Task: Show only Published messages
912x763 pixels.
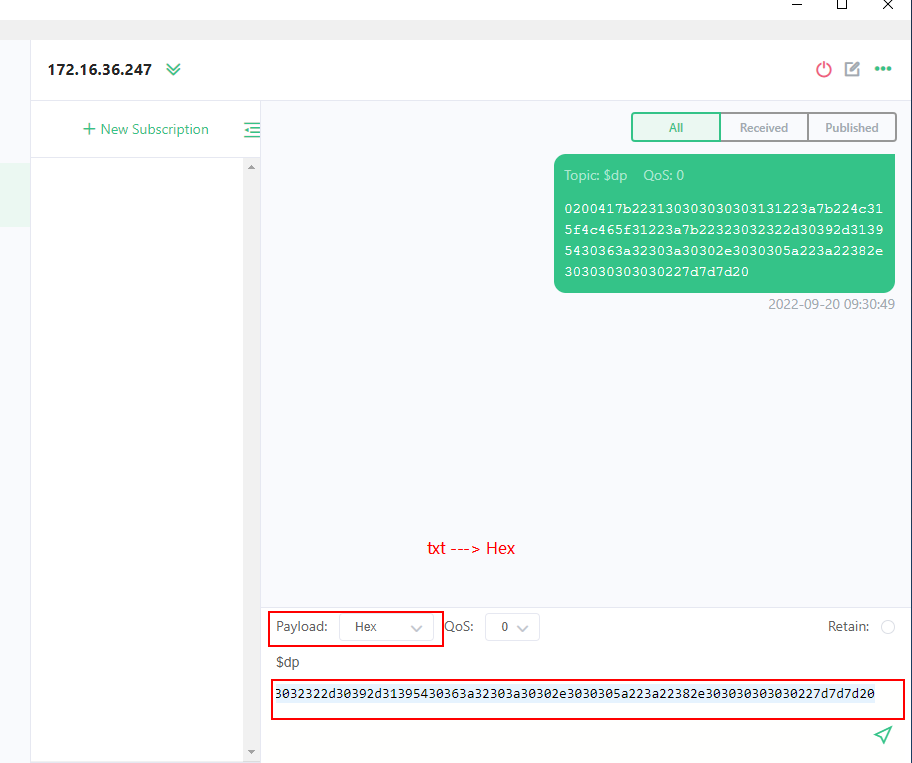Action: [851, 128]
